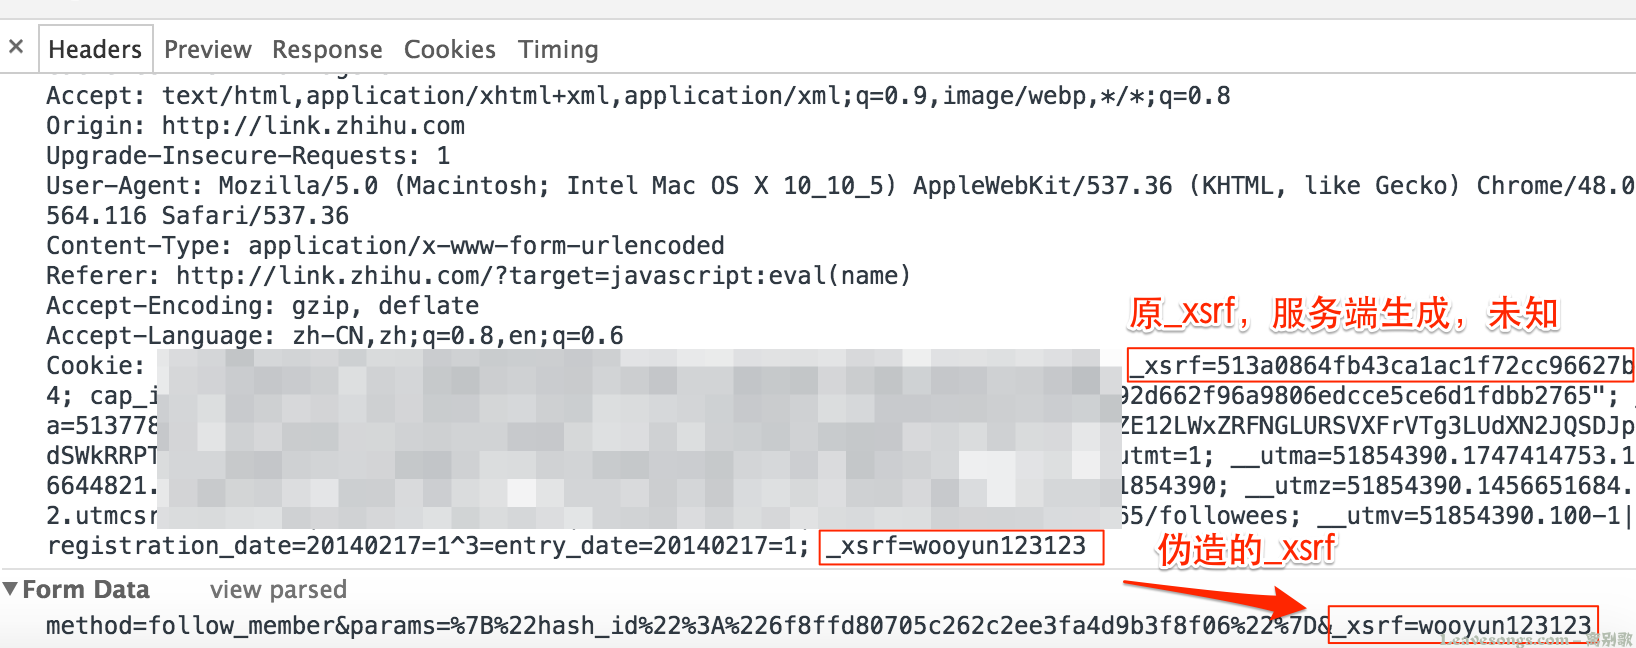Open the Response tab
1636x648 pixels.
click(x=327, y=50)
